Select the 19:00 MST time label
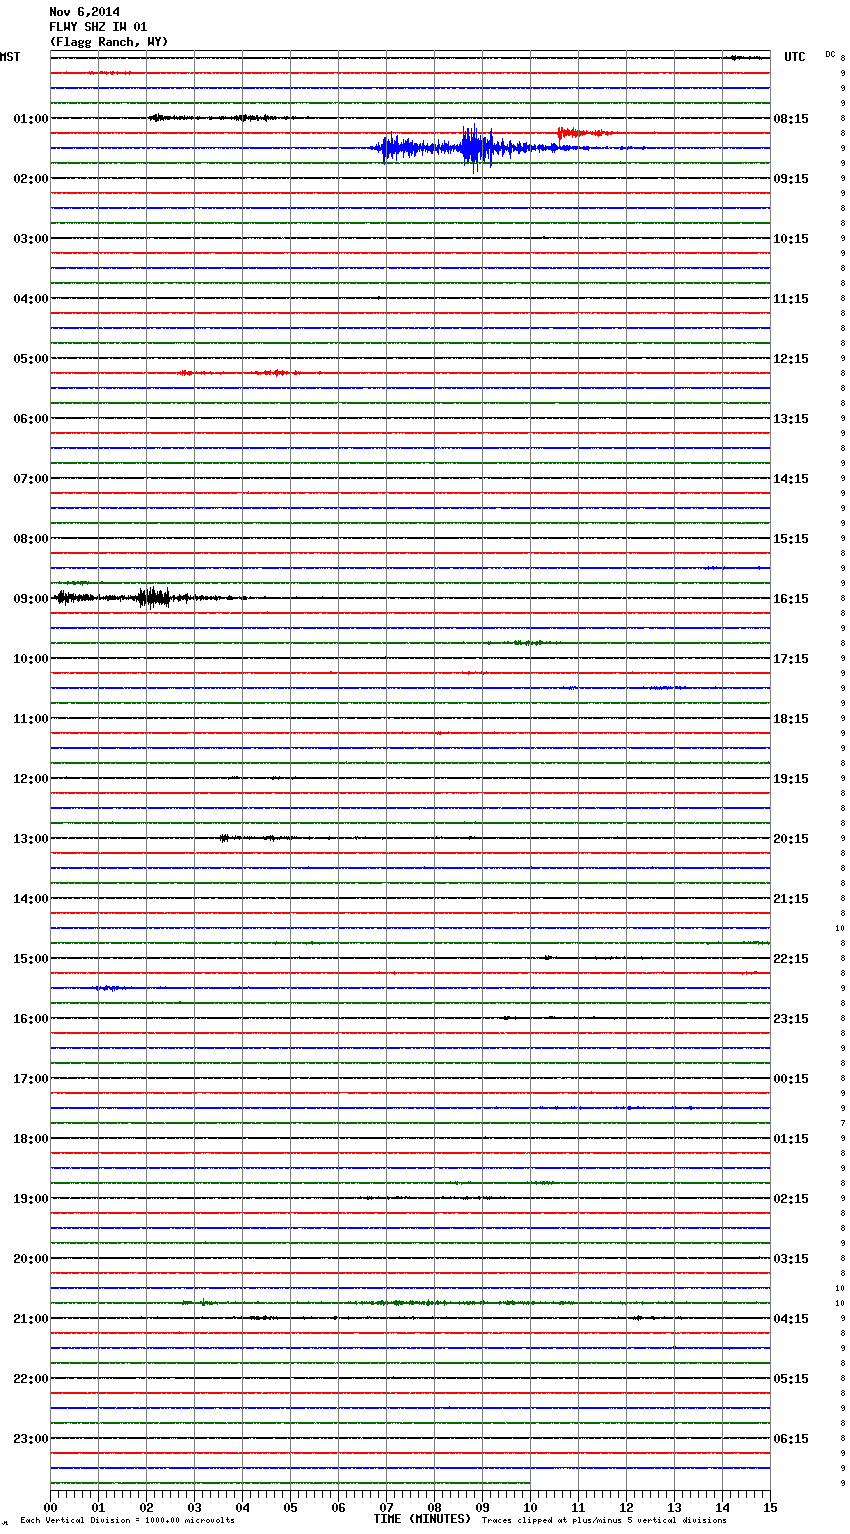Viewport: 850px width, 1534px height. pos(31,1199)
